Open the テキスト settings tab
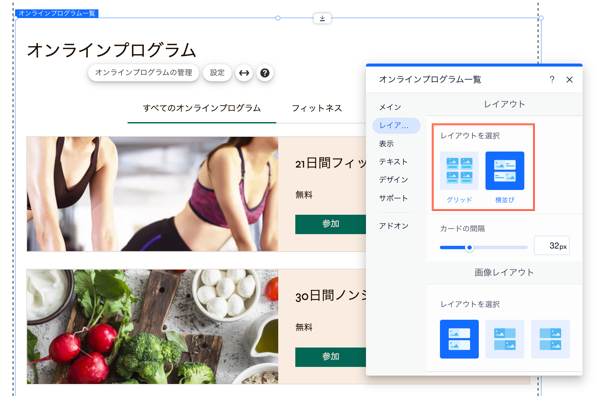Image resolution: width=600 pixels, height=396 pixels. 393,162
